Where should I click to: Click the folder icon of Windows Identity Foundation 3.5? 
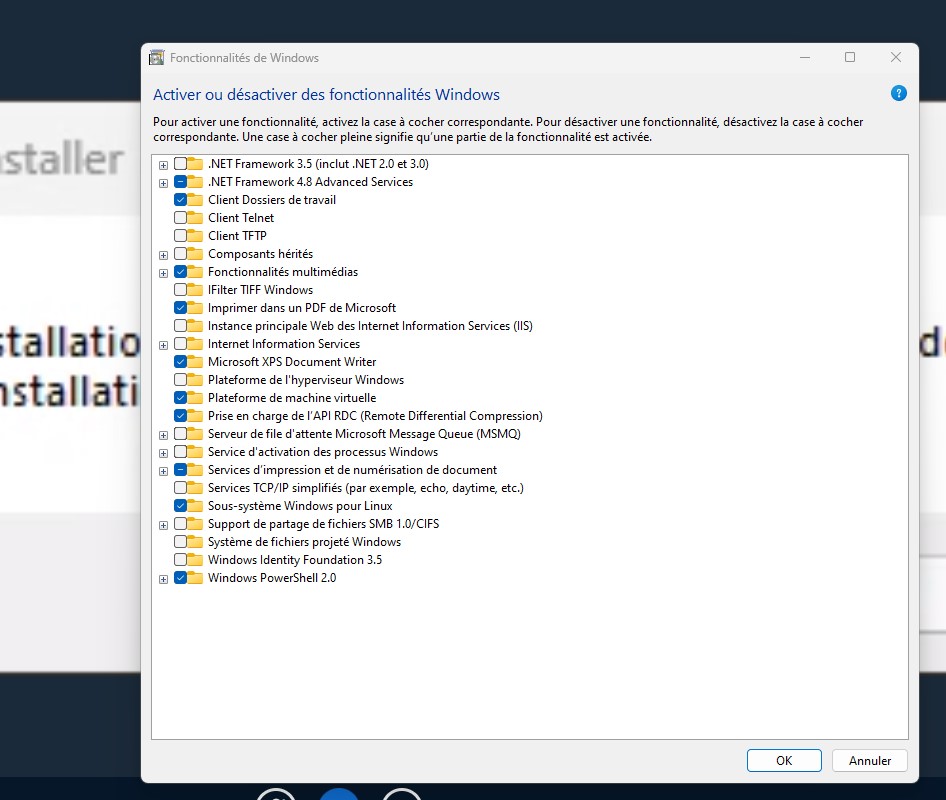(195, 560)
